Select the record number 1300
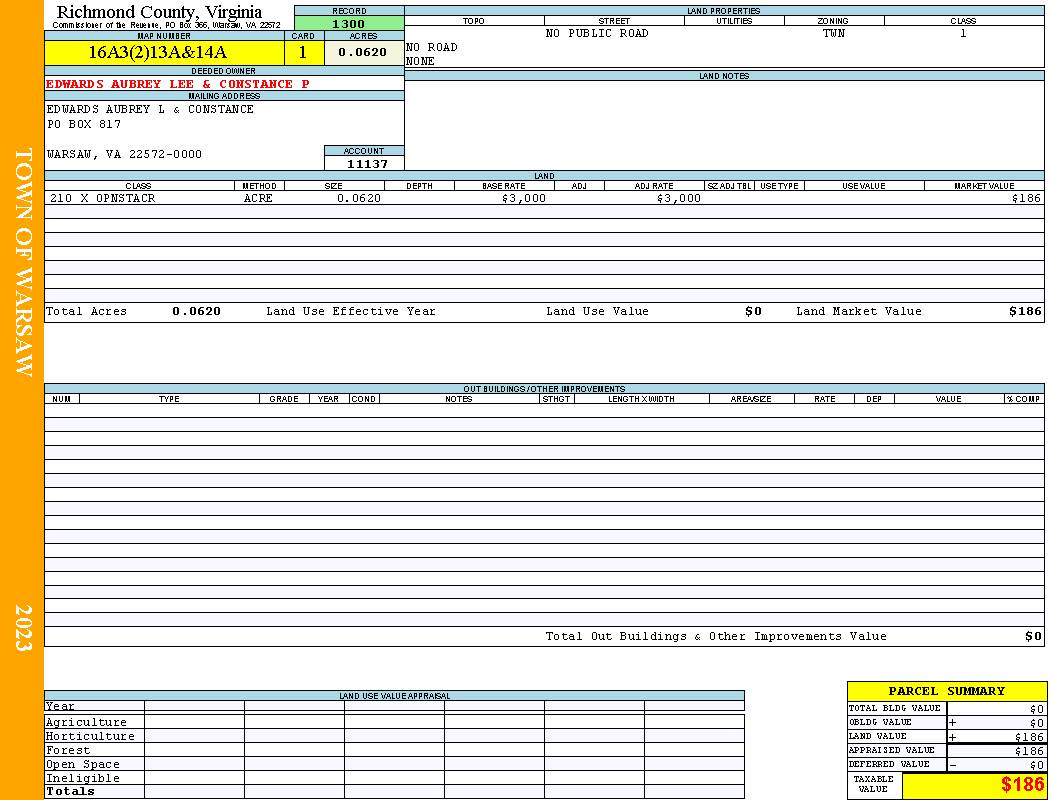1050x800 pixels. click(349, 23)
